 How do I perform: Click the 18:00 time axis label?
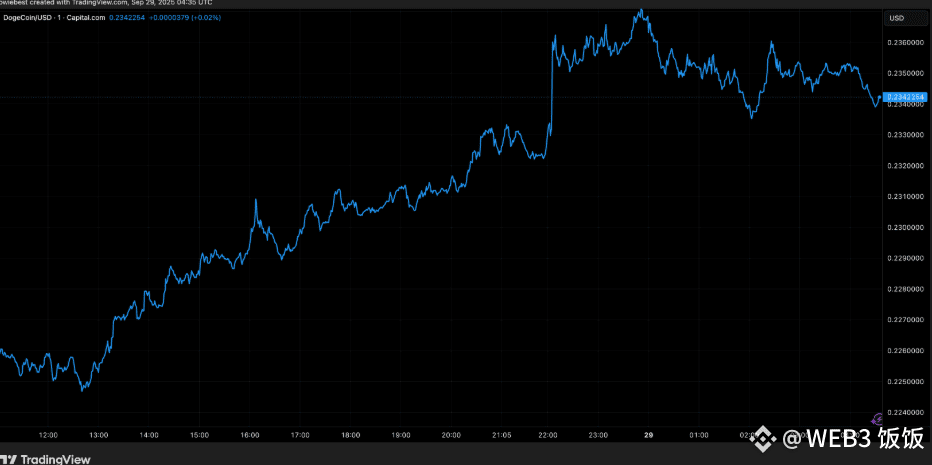pos(351,435)
